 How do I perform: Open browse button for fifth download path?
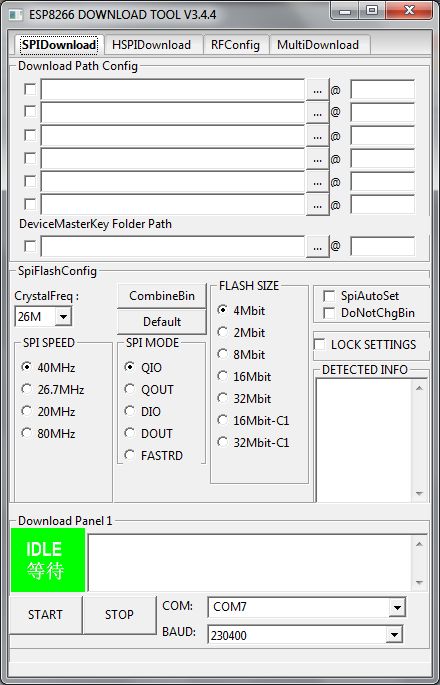[318, 182]
